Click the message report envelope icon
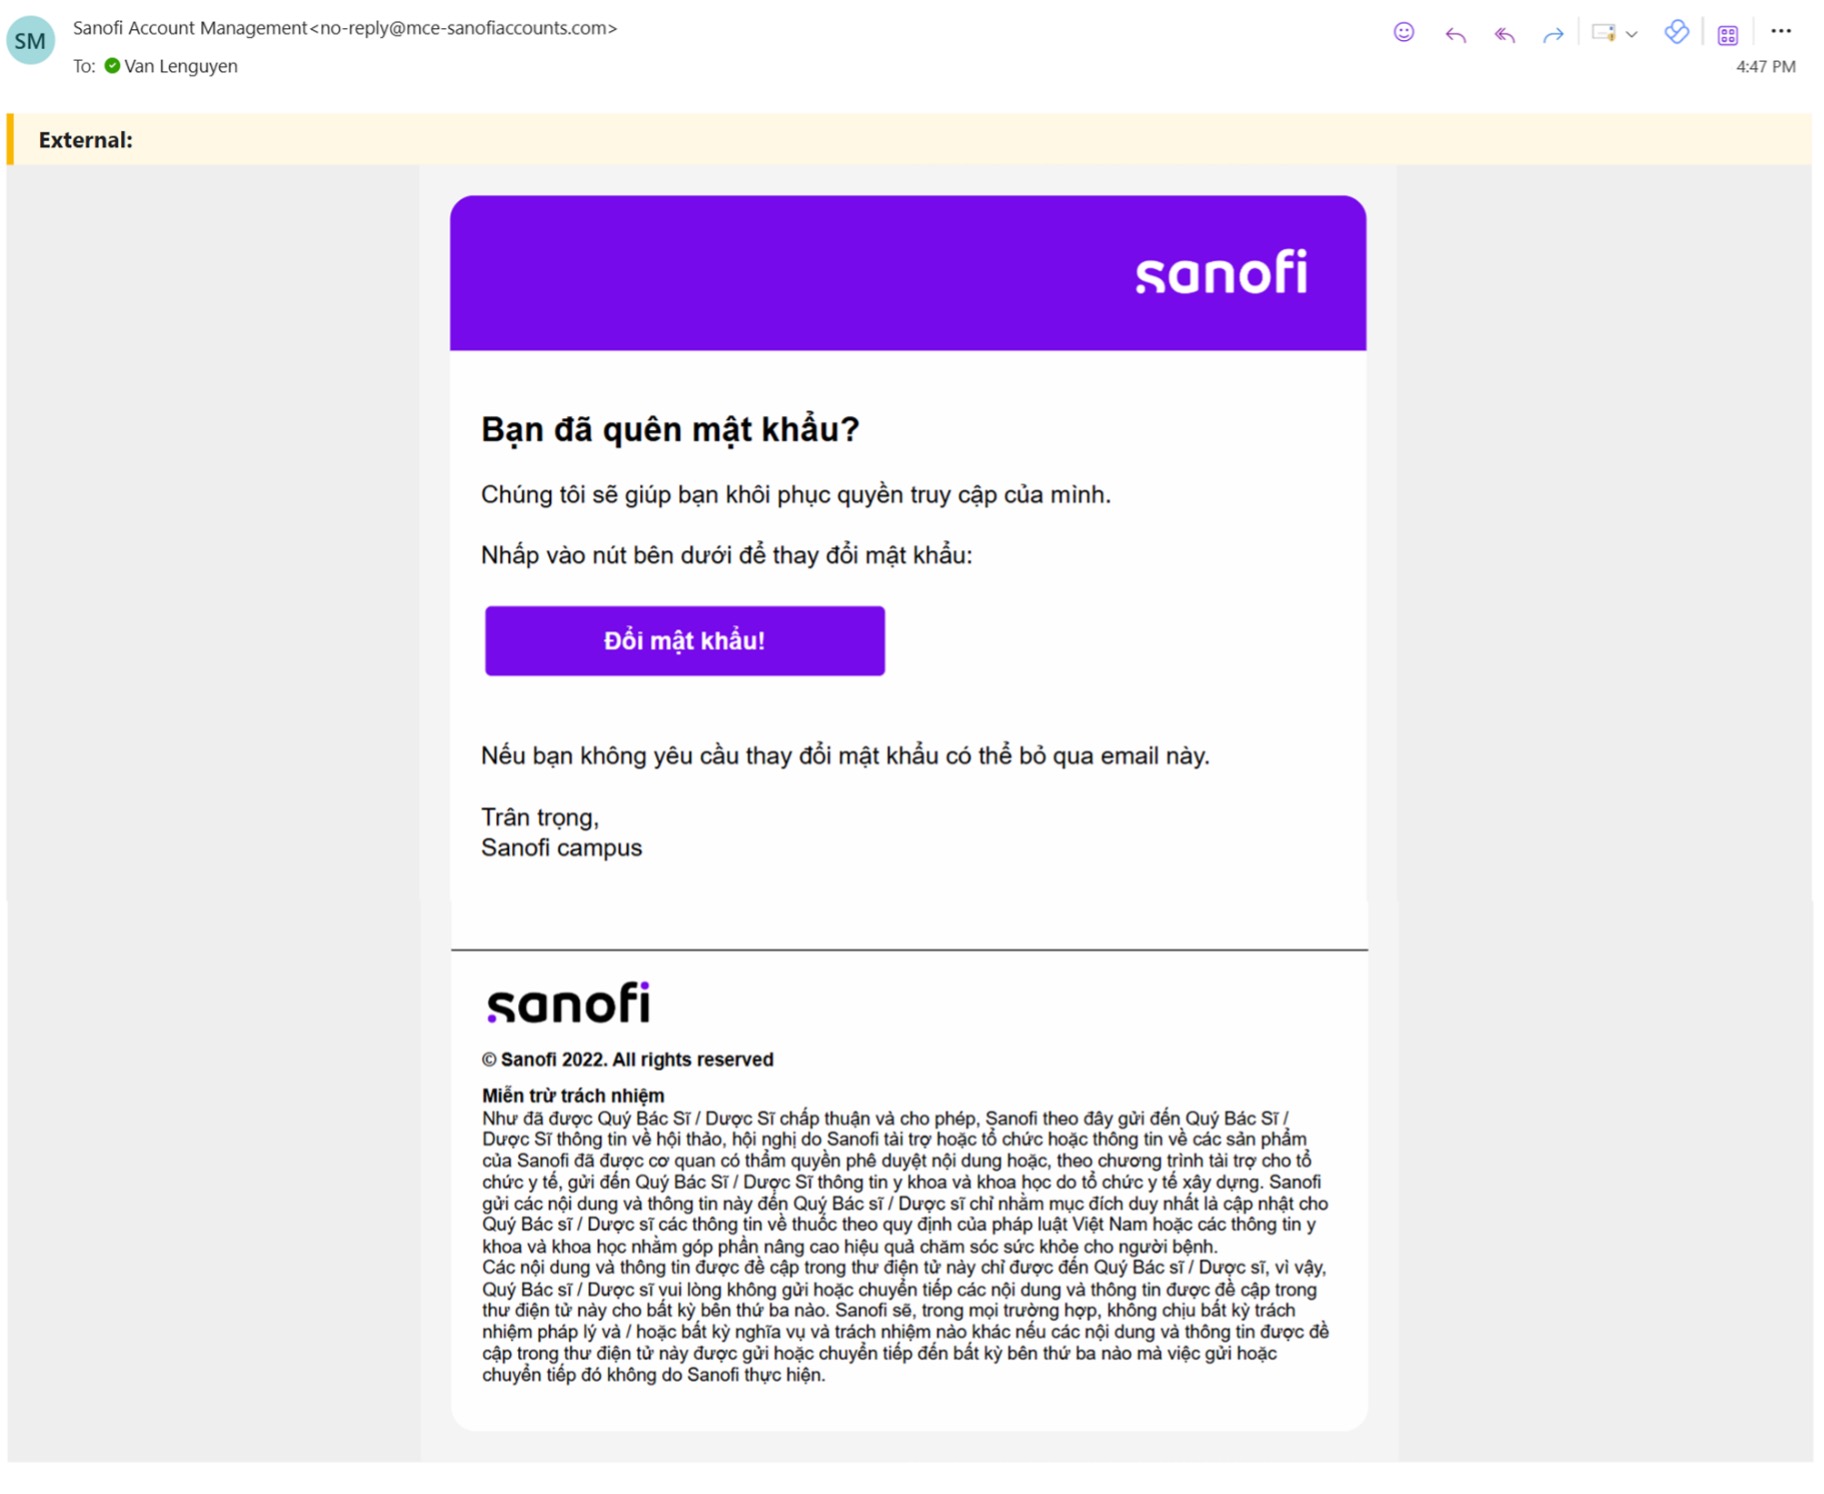Viewport: 1824px width, 1494px height. pos(1603,33)
